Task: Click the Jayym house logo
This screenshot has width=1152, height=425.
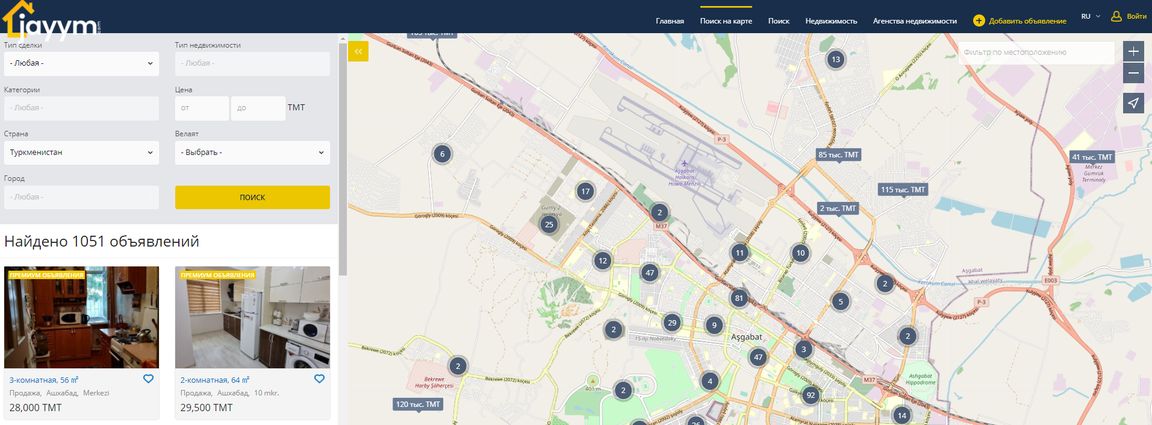Action: (50, 17)
